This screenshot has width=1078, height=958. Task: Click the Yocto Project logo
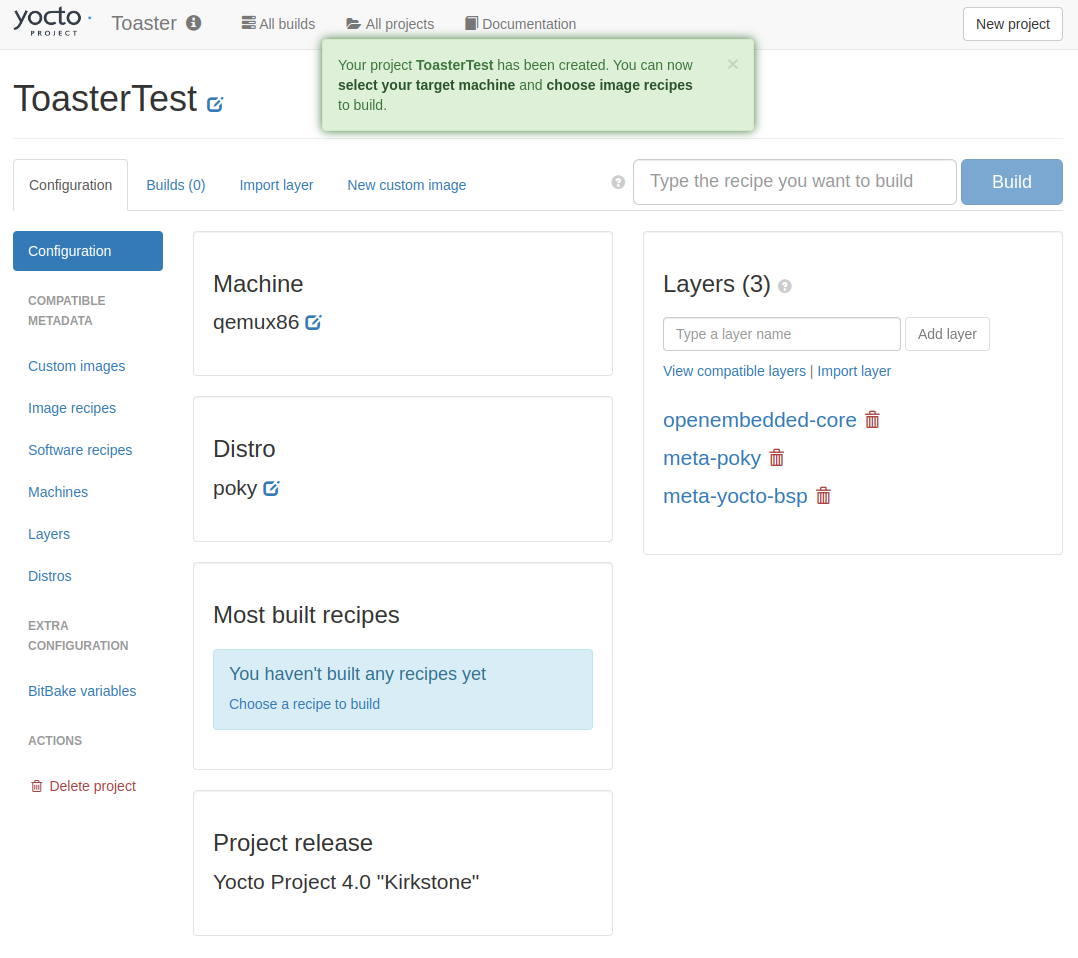(52, 21)
